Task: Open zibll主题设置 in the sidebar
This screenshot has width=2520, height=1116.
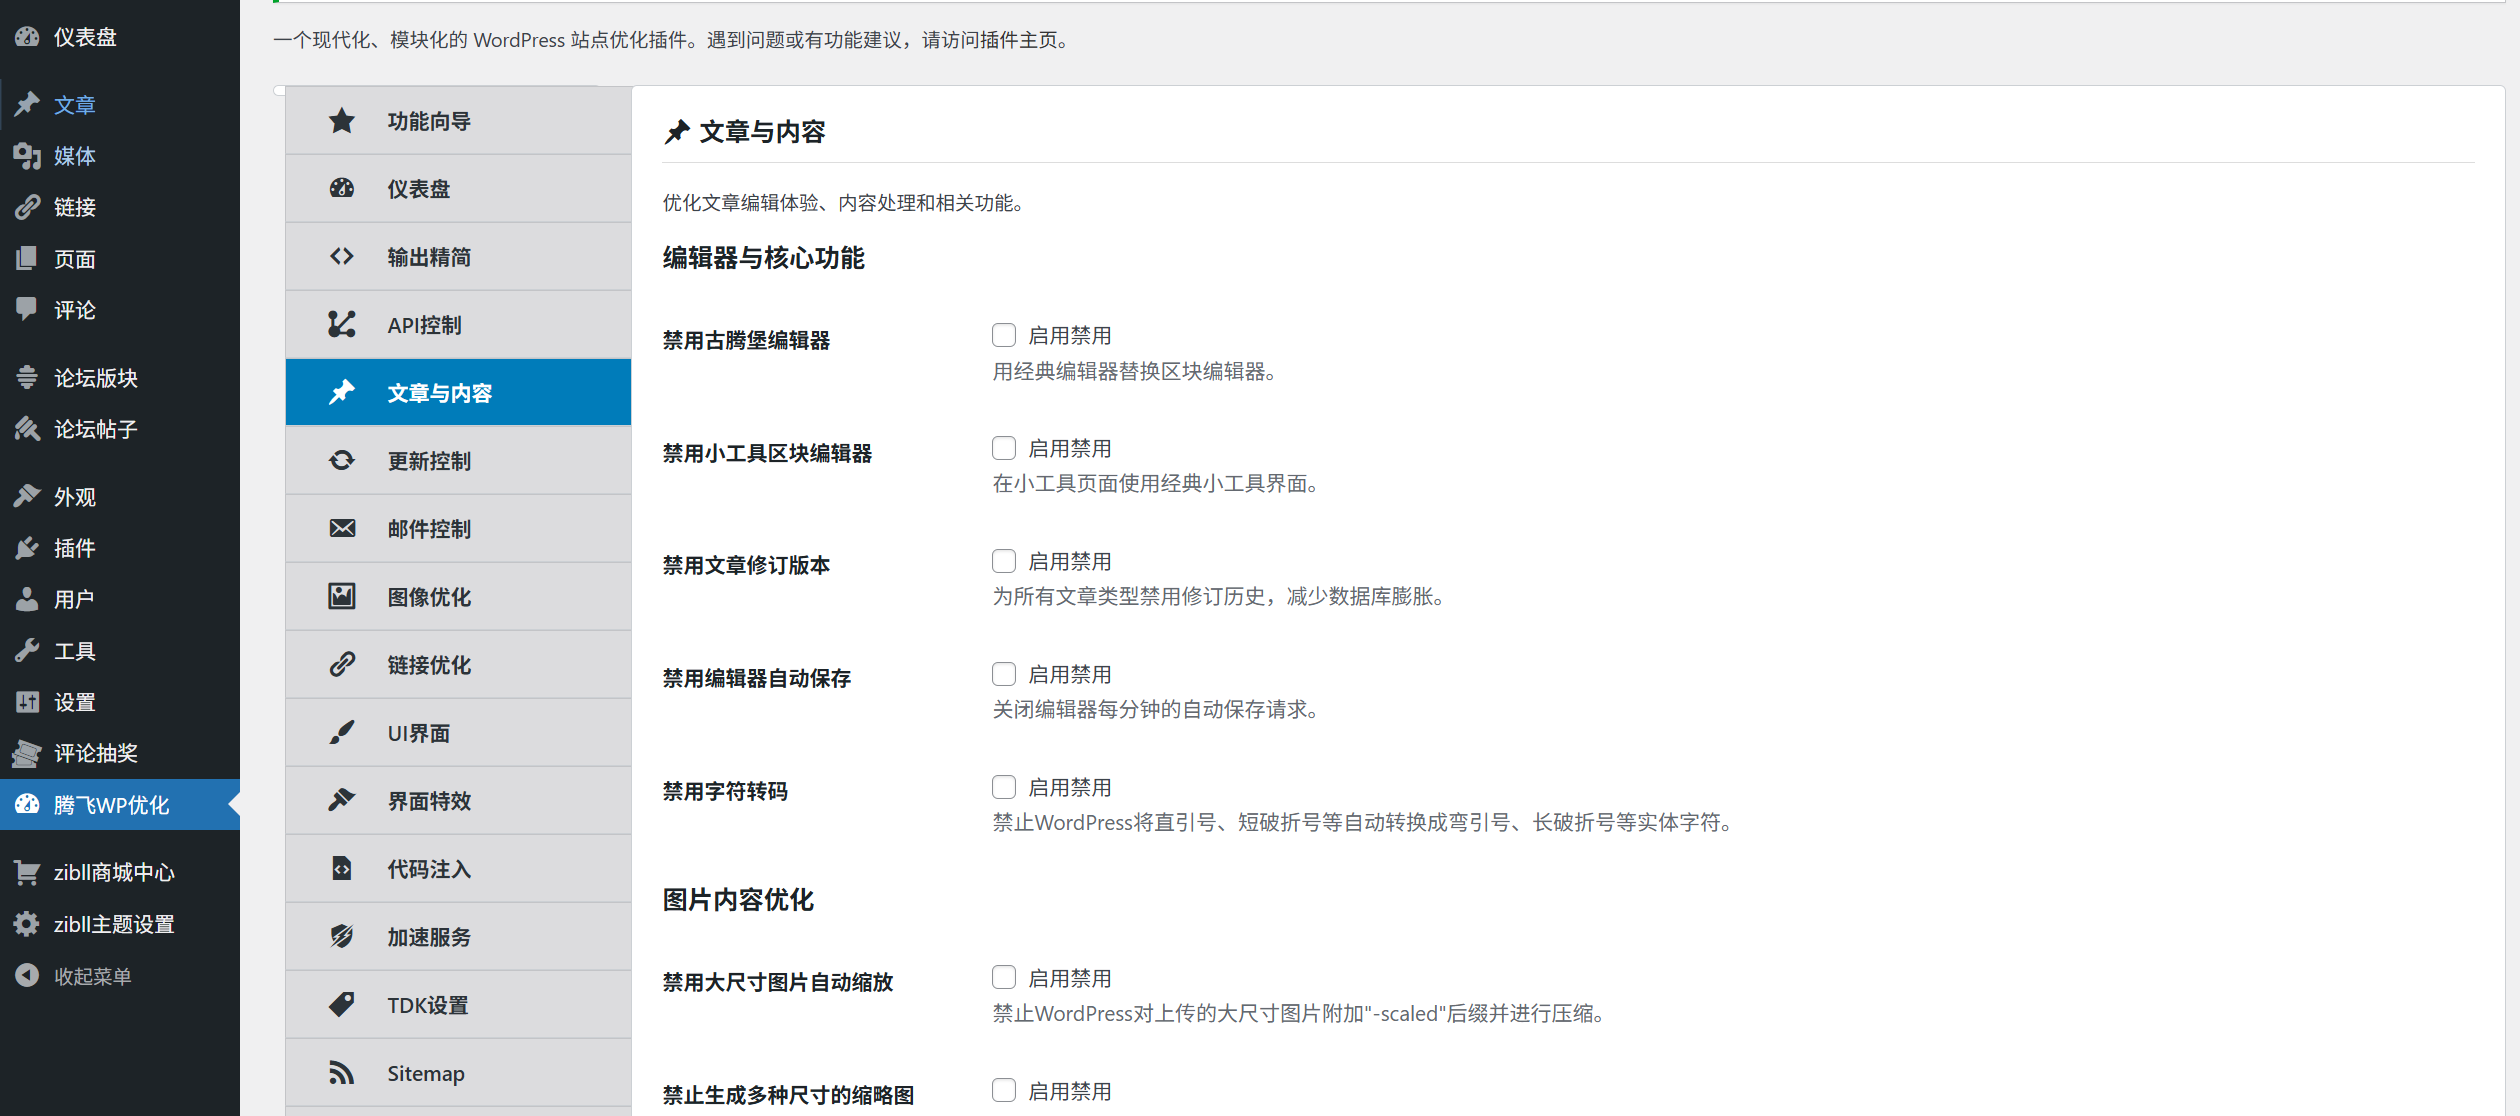Action: [115, 923]
